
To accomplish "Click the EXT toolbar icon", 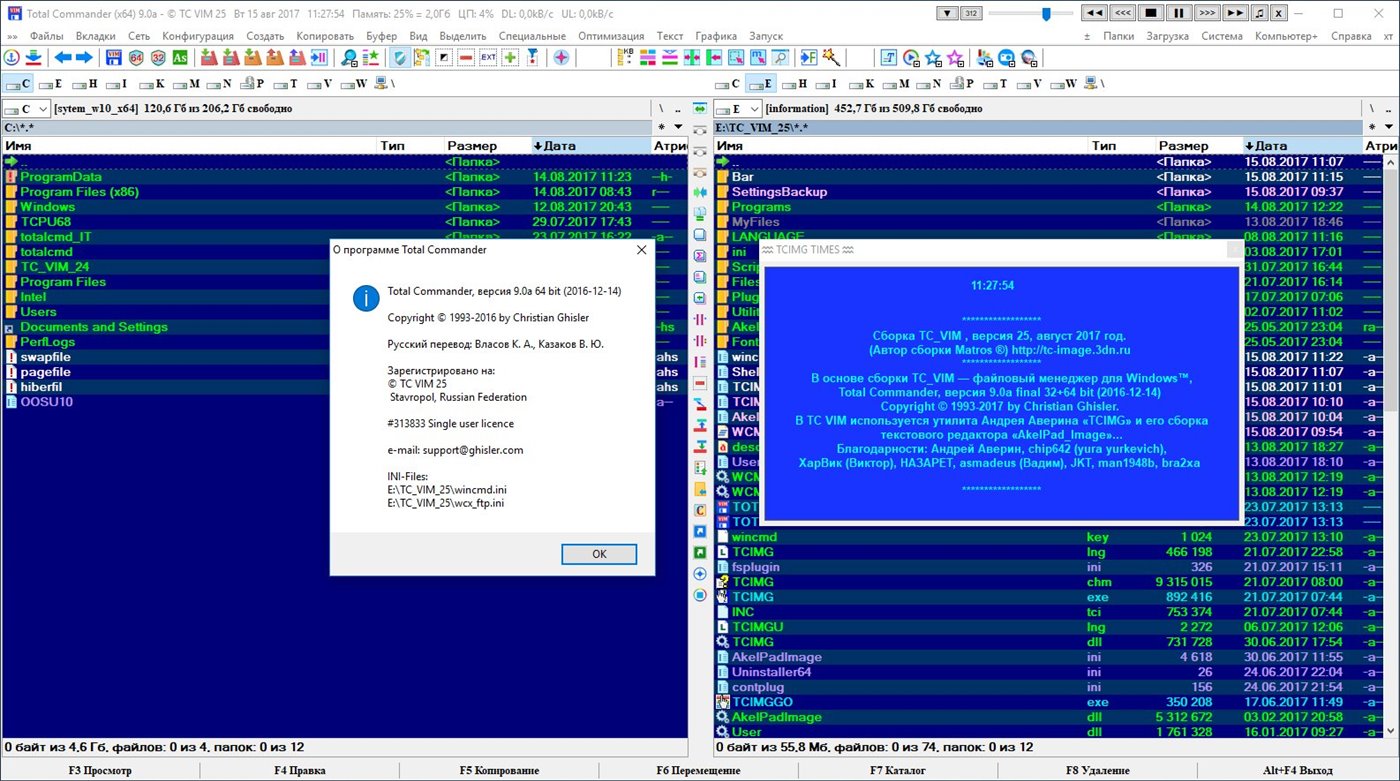I will [x=488, y=58].
